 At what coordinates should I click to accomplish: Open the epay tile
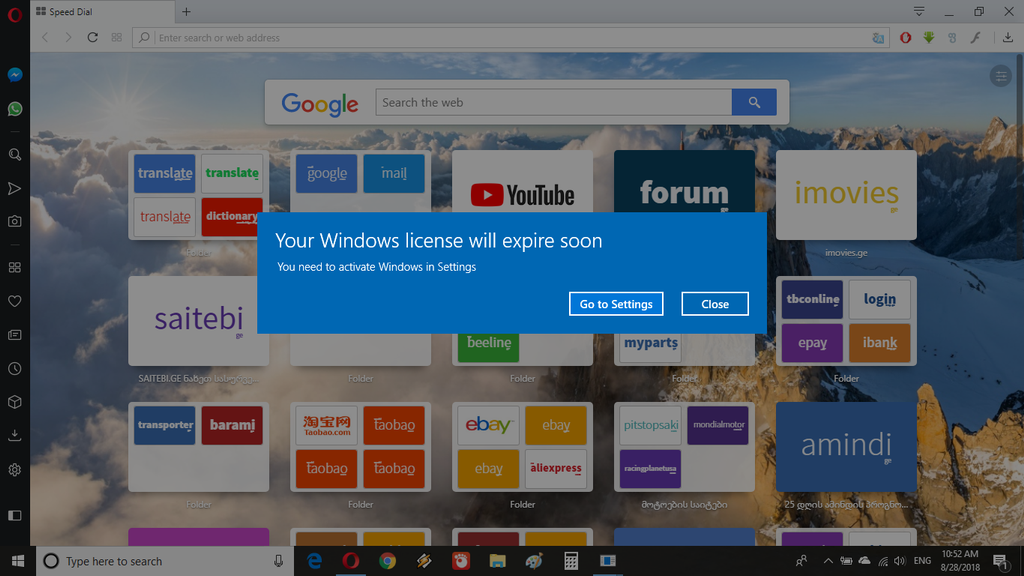812,343
